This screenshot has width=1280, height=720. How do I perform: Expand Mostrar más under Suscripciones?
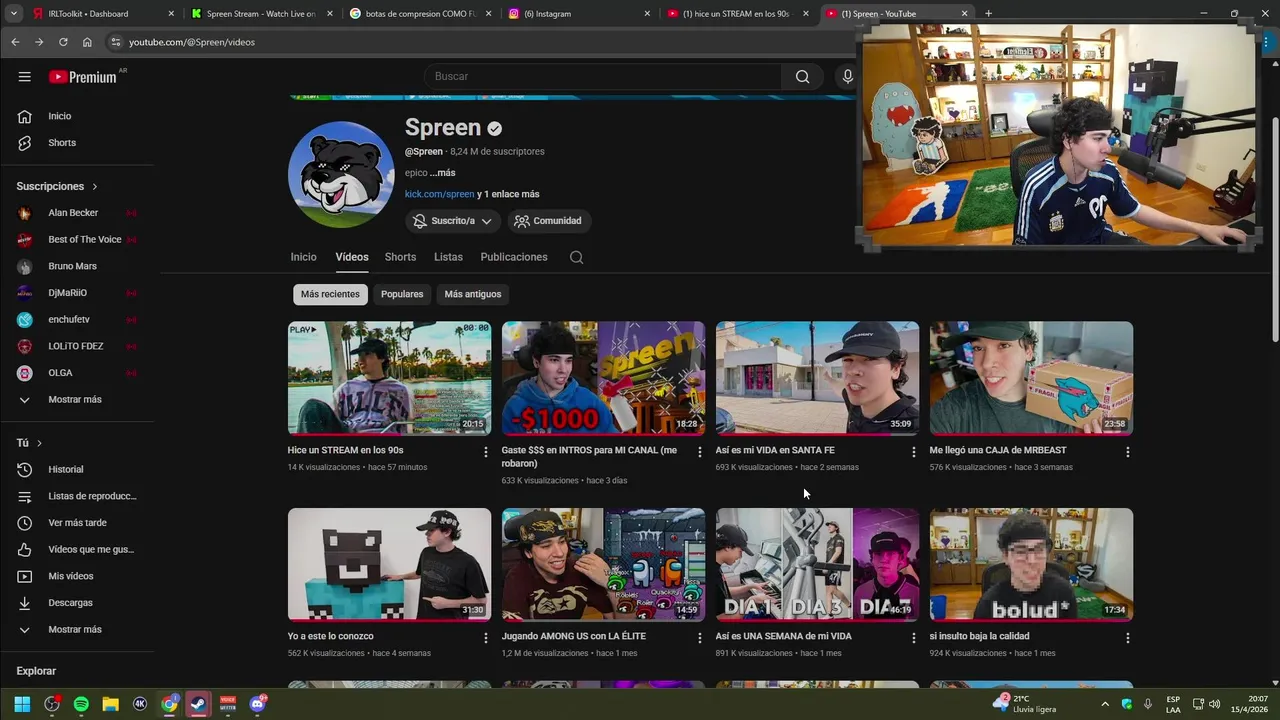77,399
